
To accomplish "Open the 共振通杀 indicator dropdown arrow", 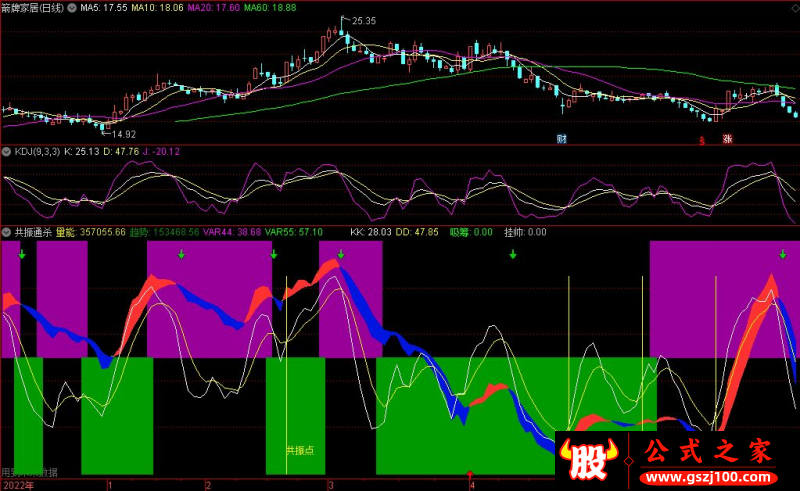I will tap(7, 232).
